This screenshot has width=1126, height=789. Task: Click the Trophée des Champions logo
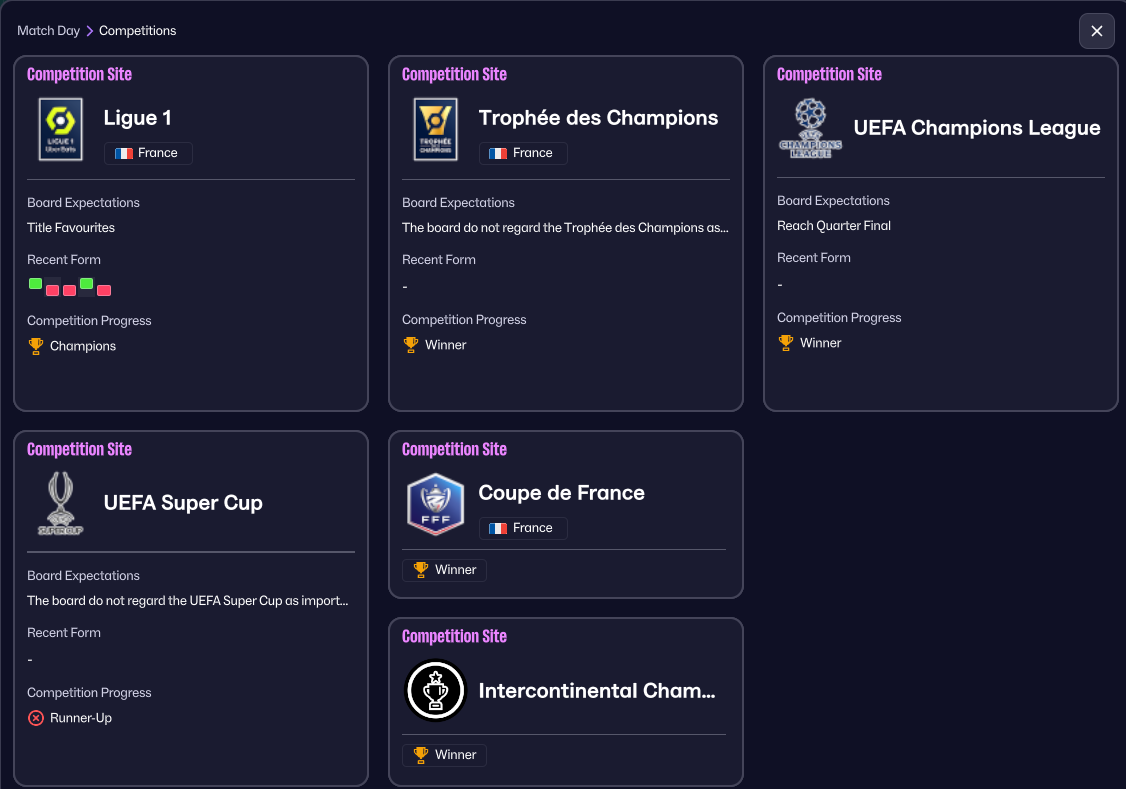[435, 129]
